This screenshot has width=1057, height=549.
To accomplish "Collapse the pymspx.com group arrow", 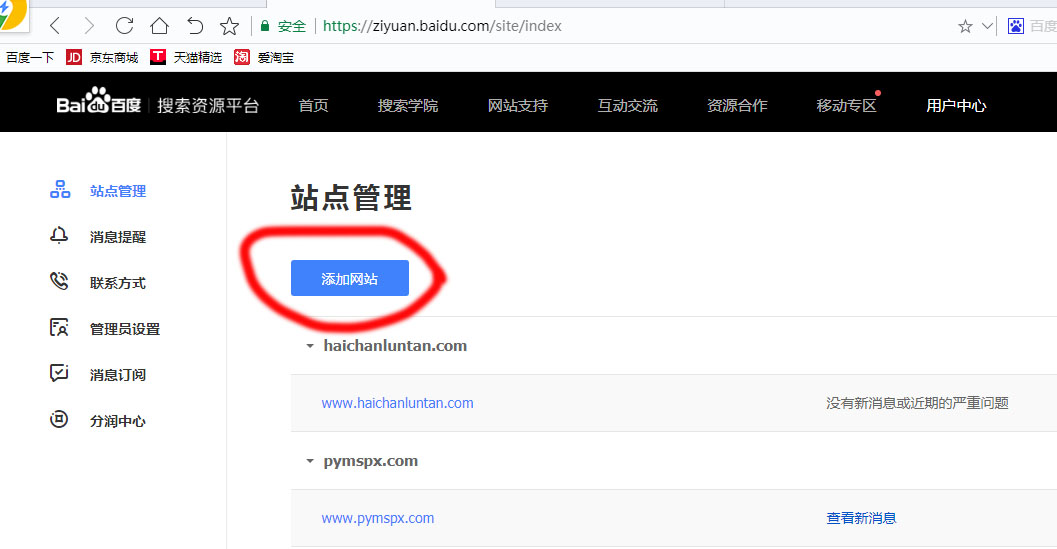I will pos(310,461).
